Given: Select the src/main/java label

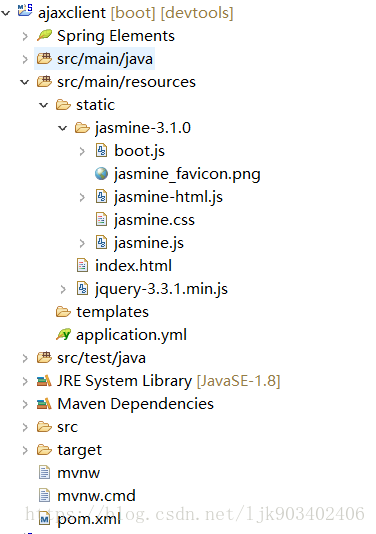Looking at the screenshot, I should coord(105,59).
